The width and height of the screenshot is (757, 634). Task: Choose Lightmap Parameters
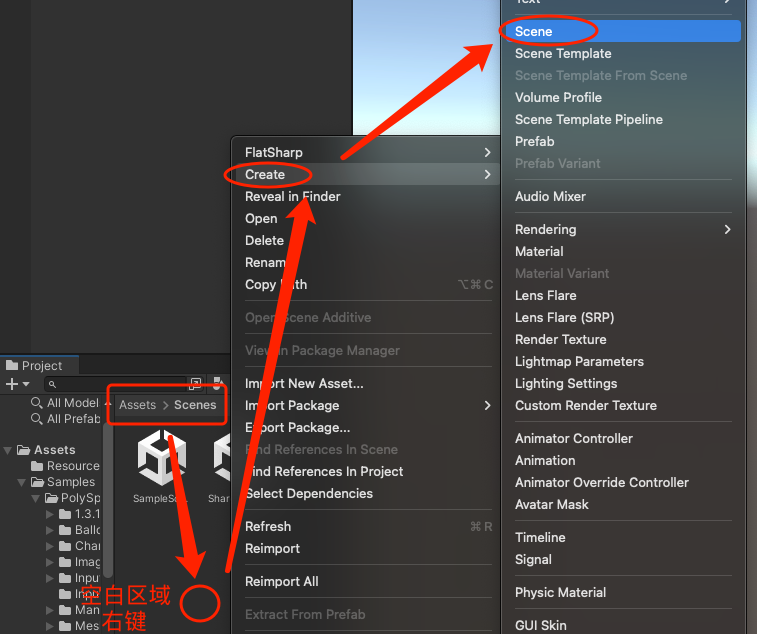622,361
